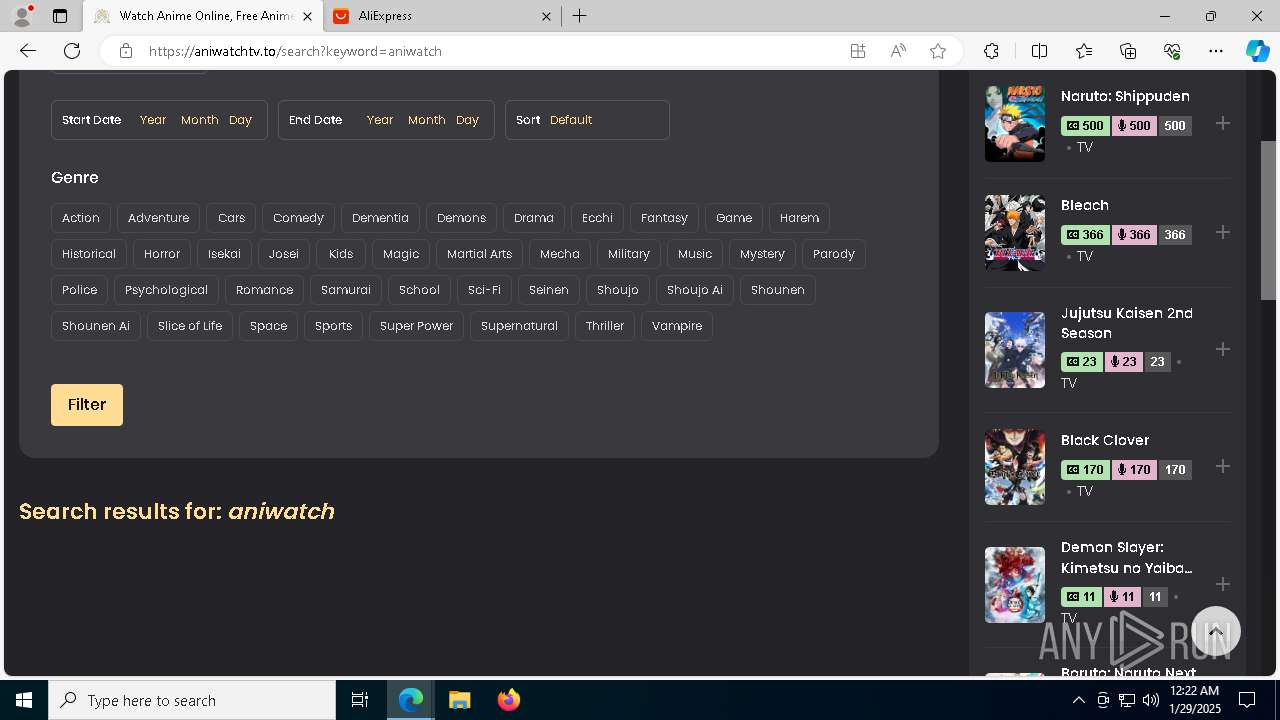The image size is (1280, 720).
Task: Close the AliExpress tab
Action: 546,16
